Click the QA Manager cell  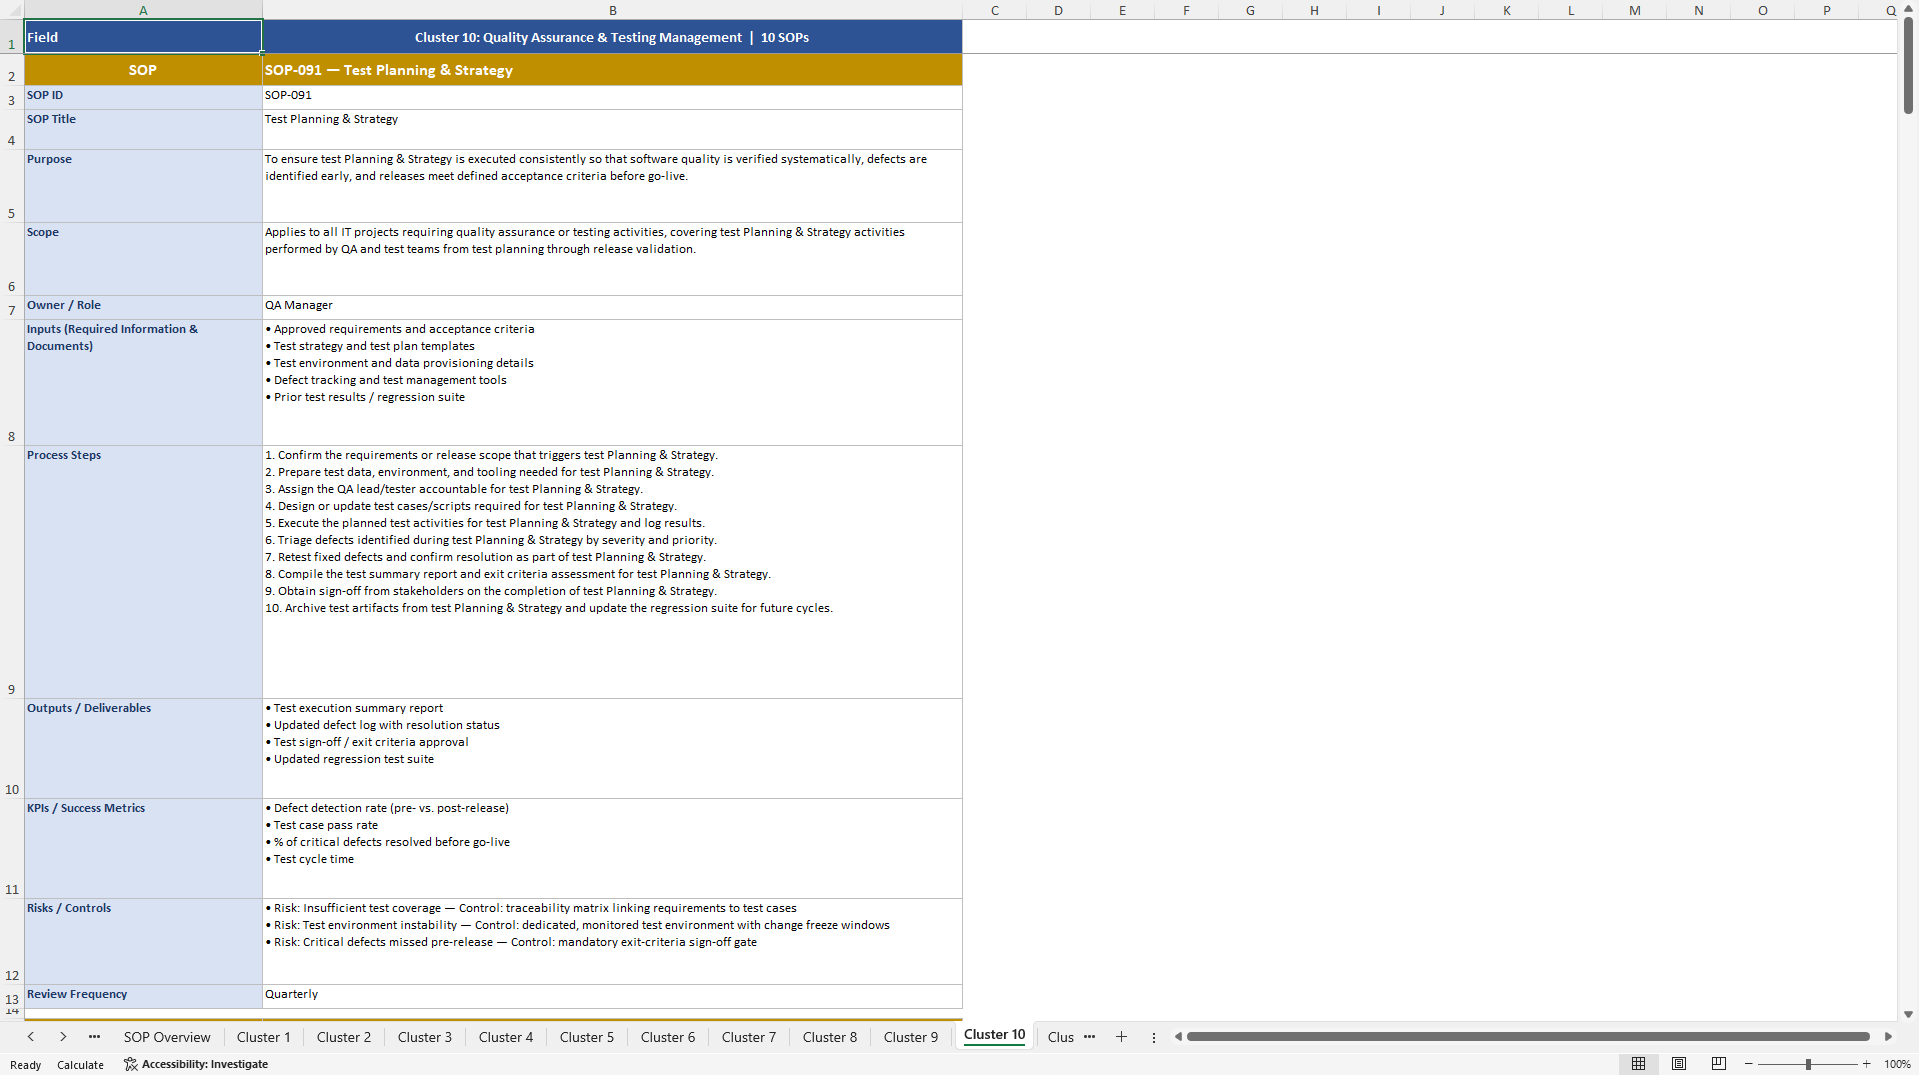click(612, 307)
